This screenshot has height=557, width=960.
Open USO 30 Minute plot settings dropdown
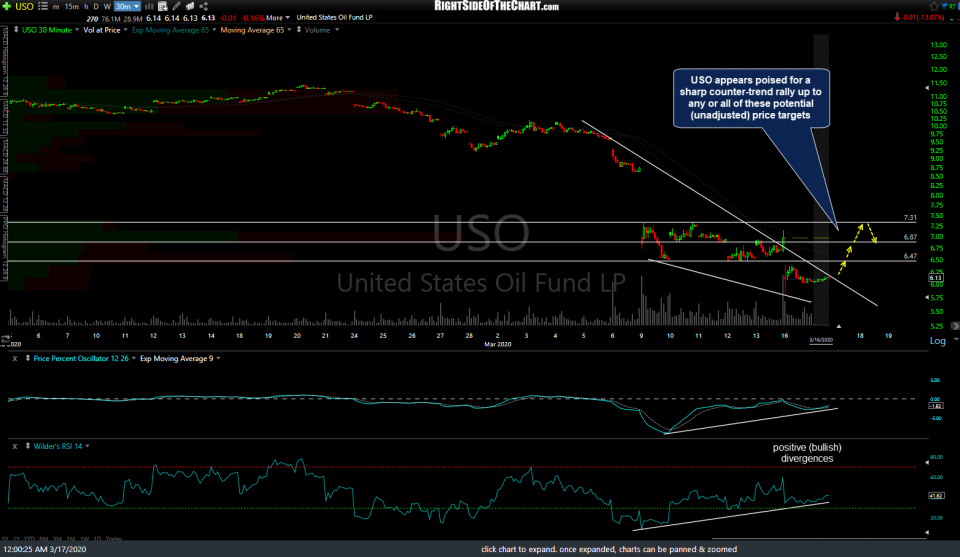pyautogui.click(x=77, y=30)
